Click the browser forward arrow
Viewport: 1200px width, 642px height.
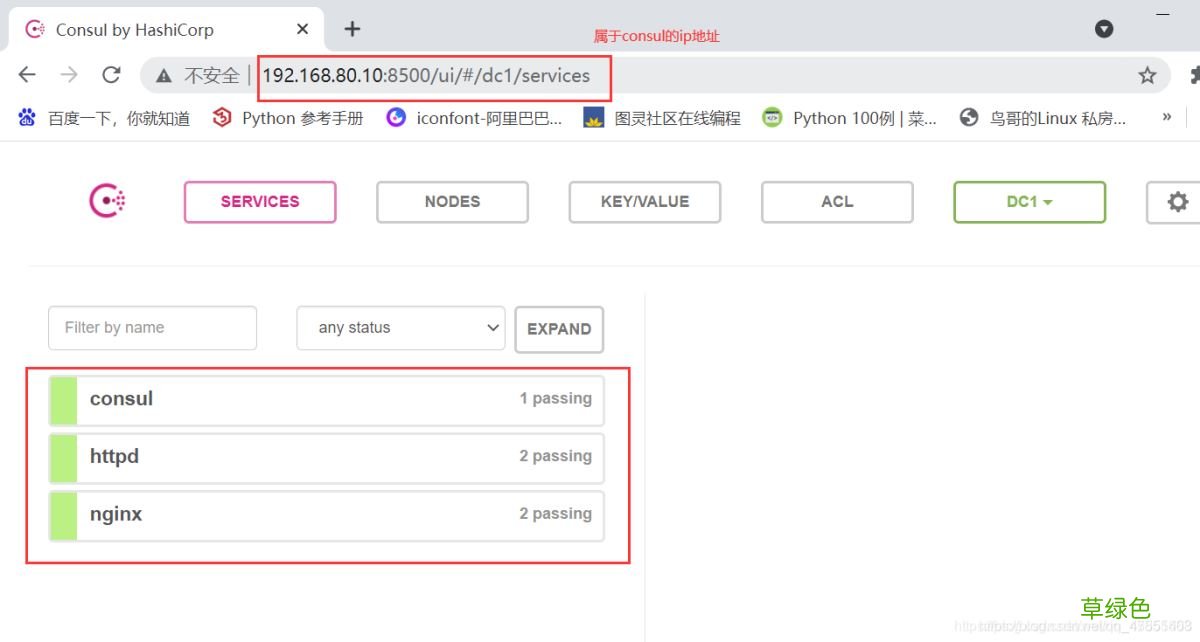click(69, 75)
